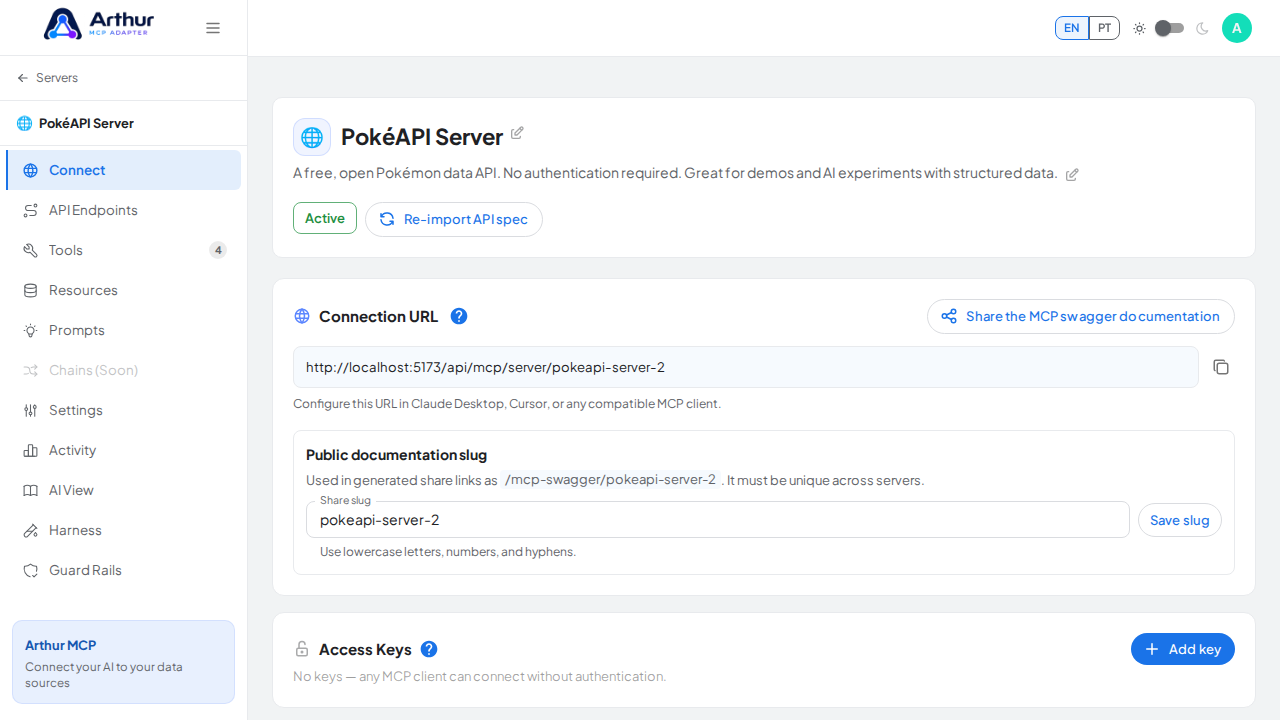Open the Guard Rails section
This screenshot has width=1280, height=720.
123,570
